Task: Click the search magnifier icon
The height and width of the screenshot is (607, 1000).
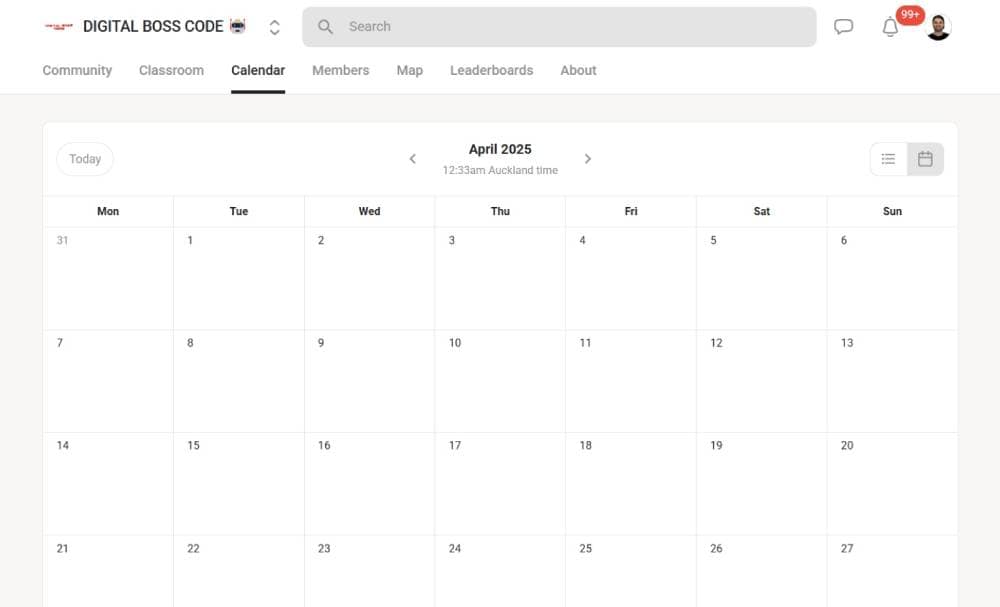Action: pos(325,27)
